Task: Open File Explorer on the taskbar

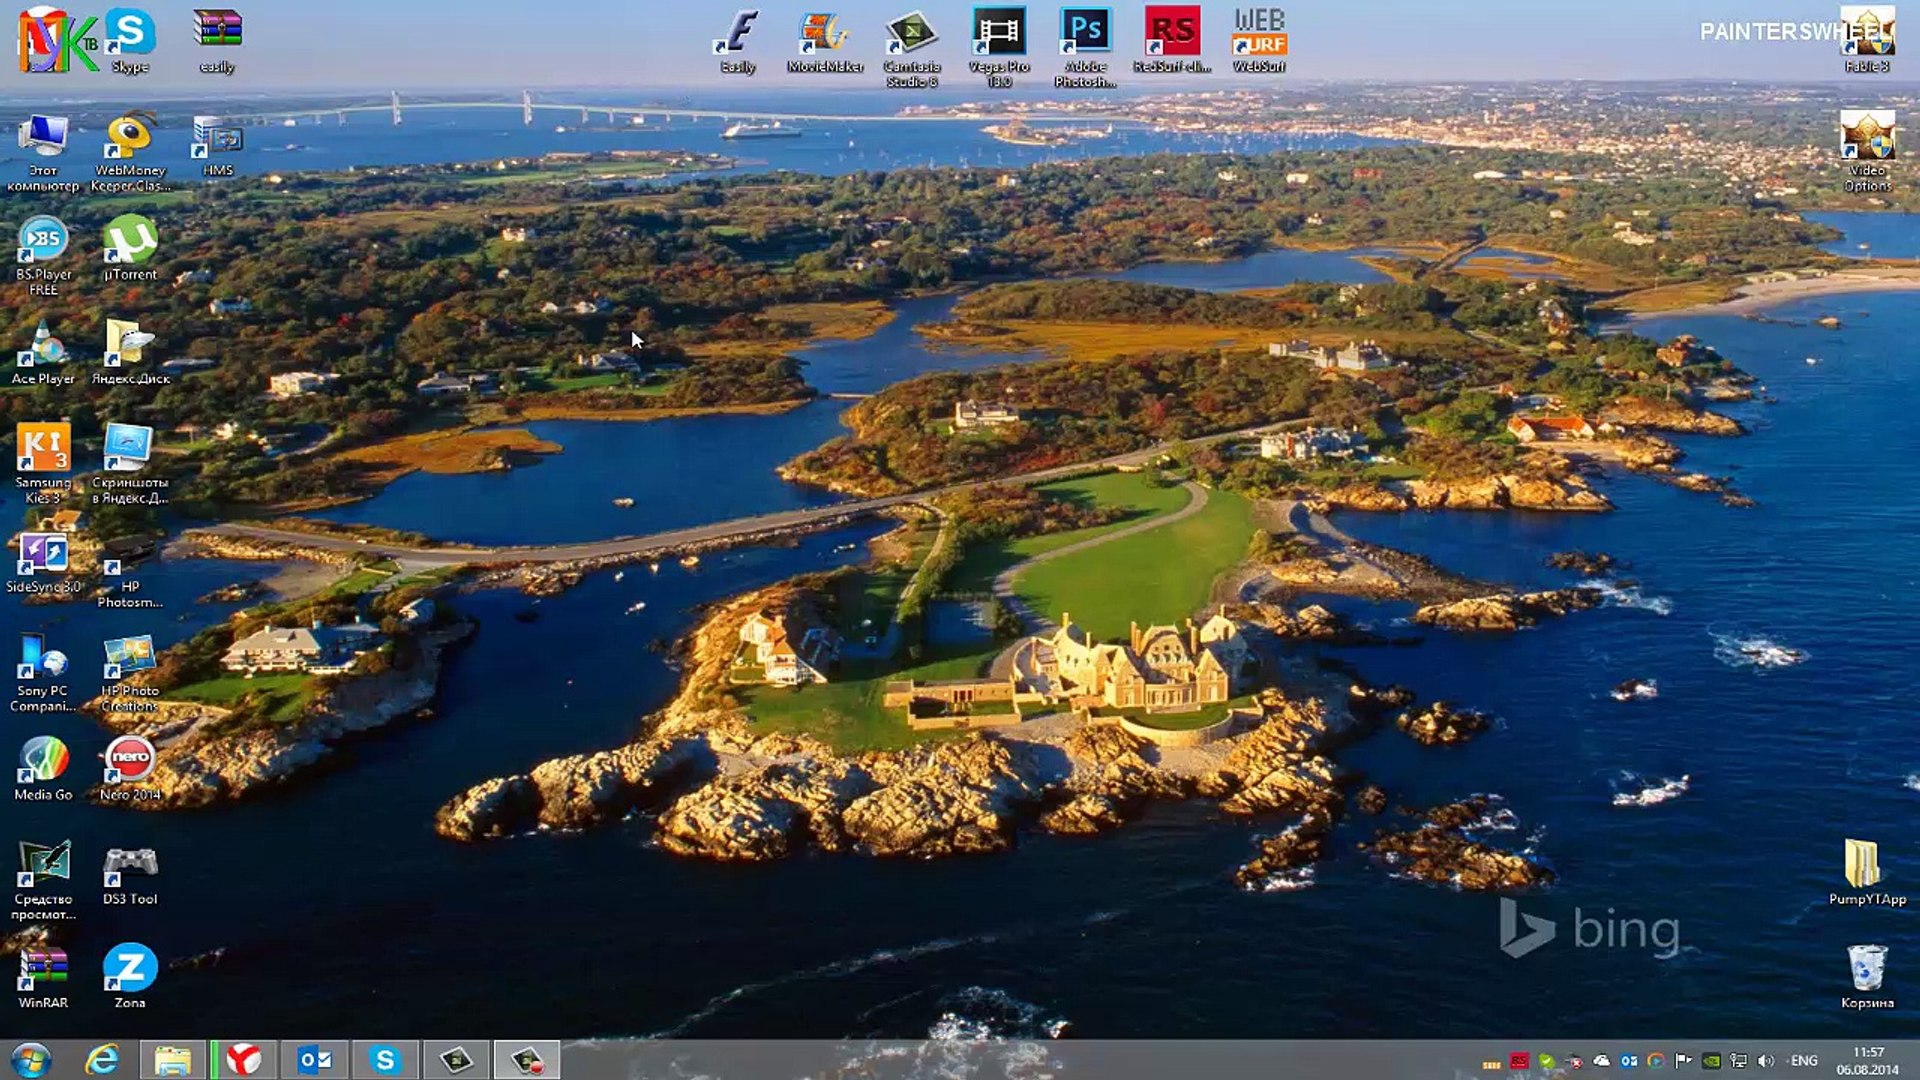Action: pyautogui.click(x=173, y=1060)
